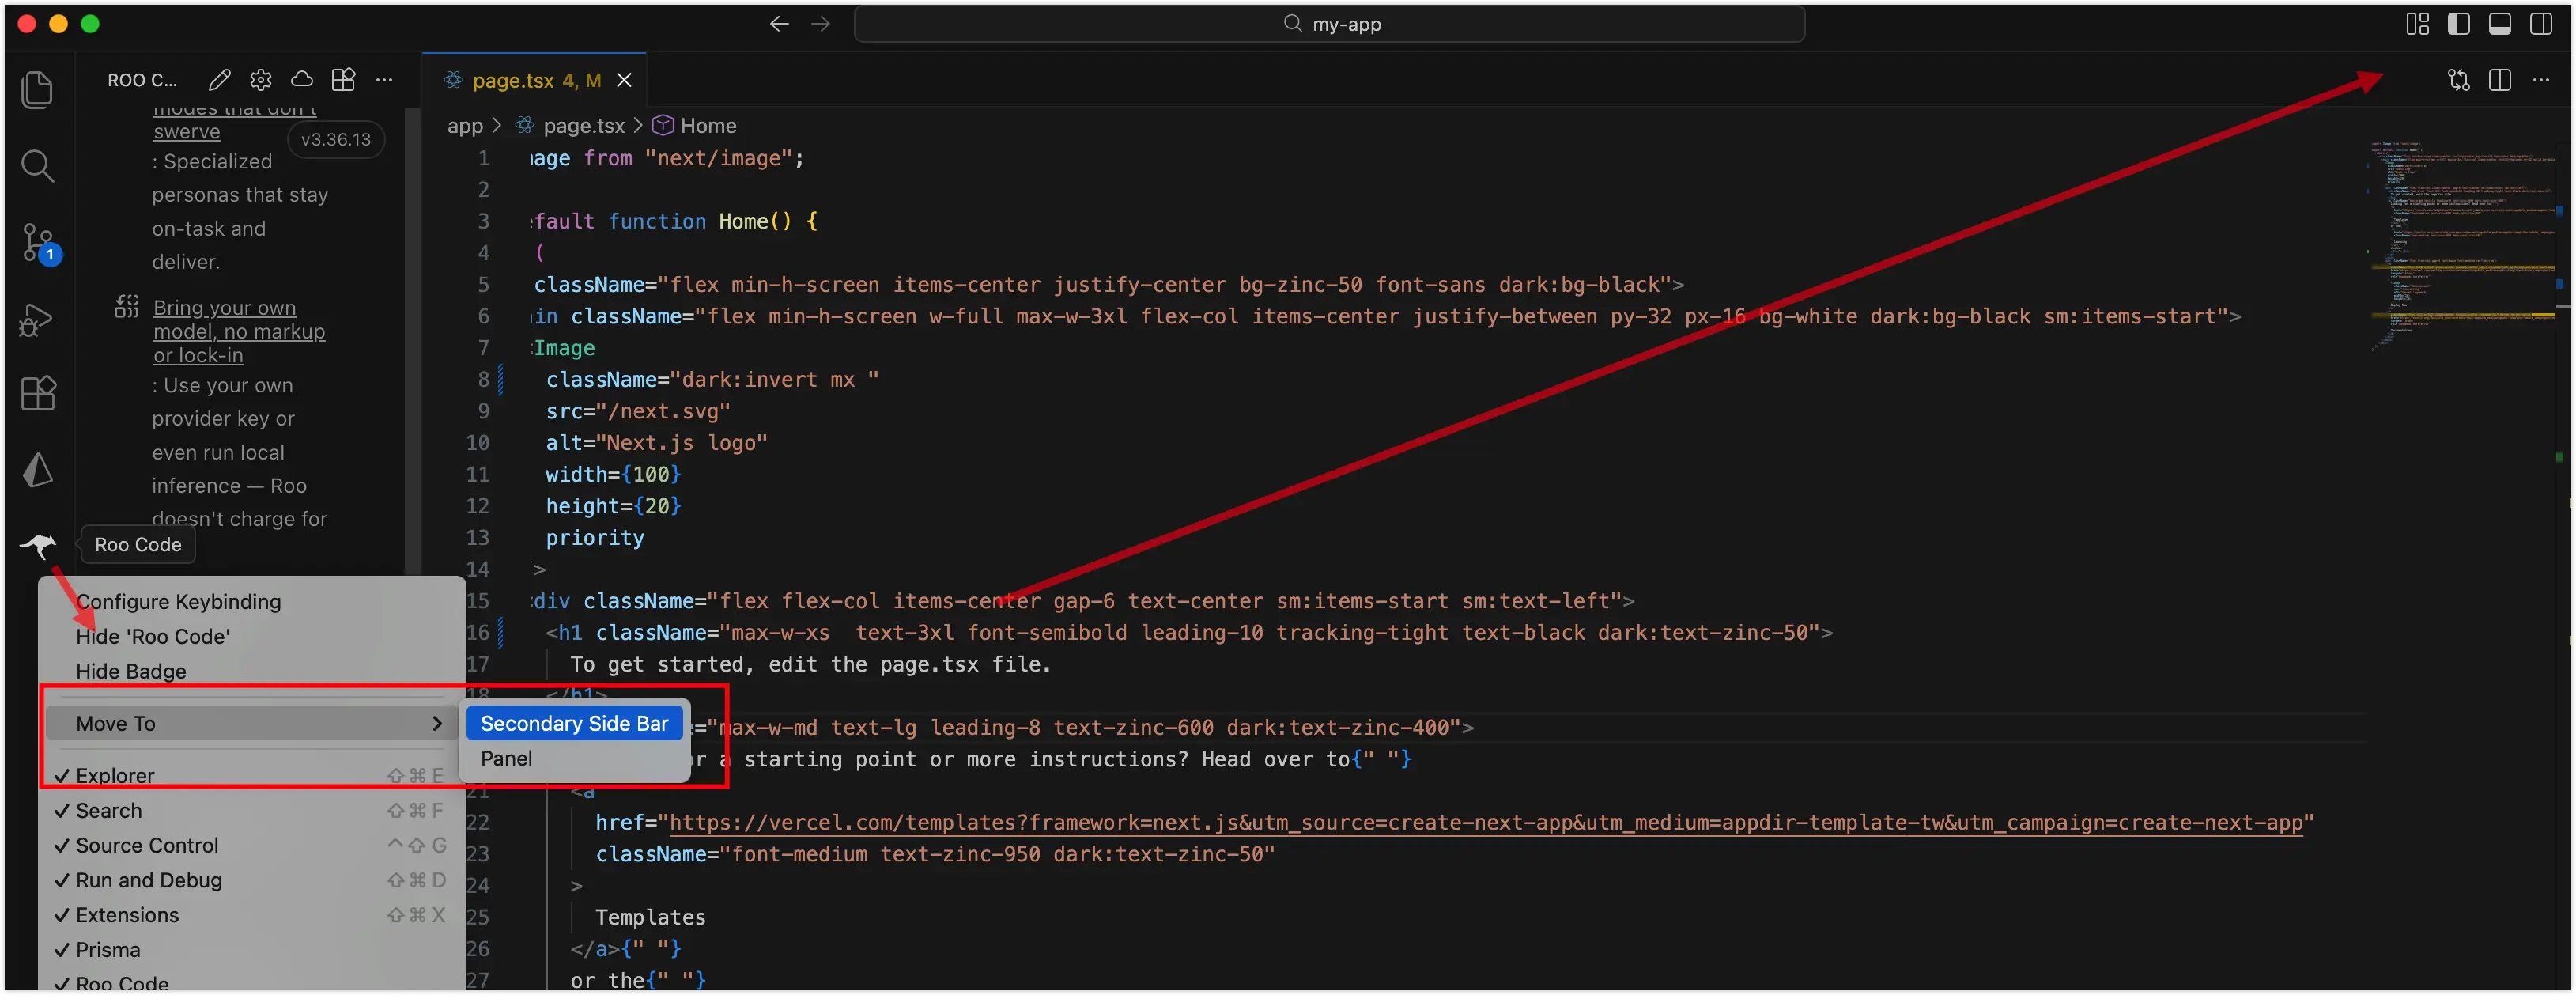Toggle panel visibility in title bar
Image resolution: width=2576 pixels, height=995 pixels.
pyautogui.click(x=2499, y=24)
